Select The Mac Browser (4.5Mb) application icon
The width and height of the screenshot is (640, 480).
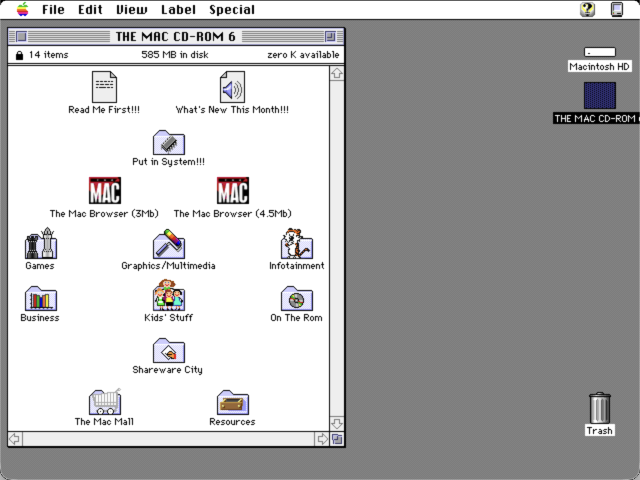click(233, 190)
